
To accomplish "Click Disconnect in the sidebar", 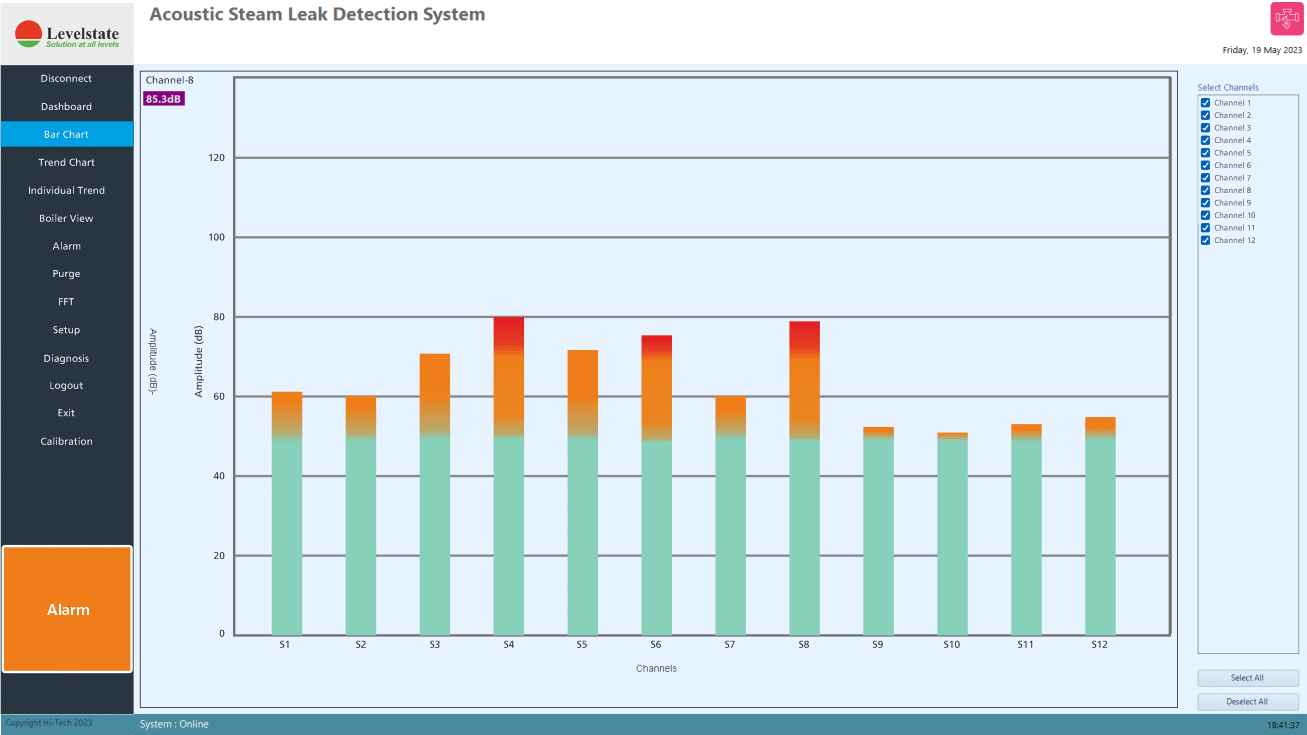I will coord(66,79).
